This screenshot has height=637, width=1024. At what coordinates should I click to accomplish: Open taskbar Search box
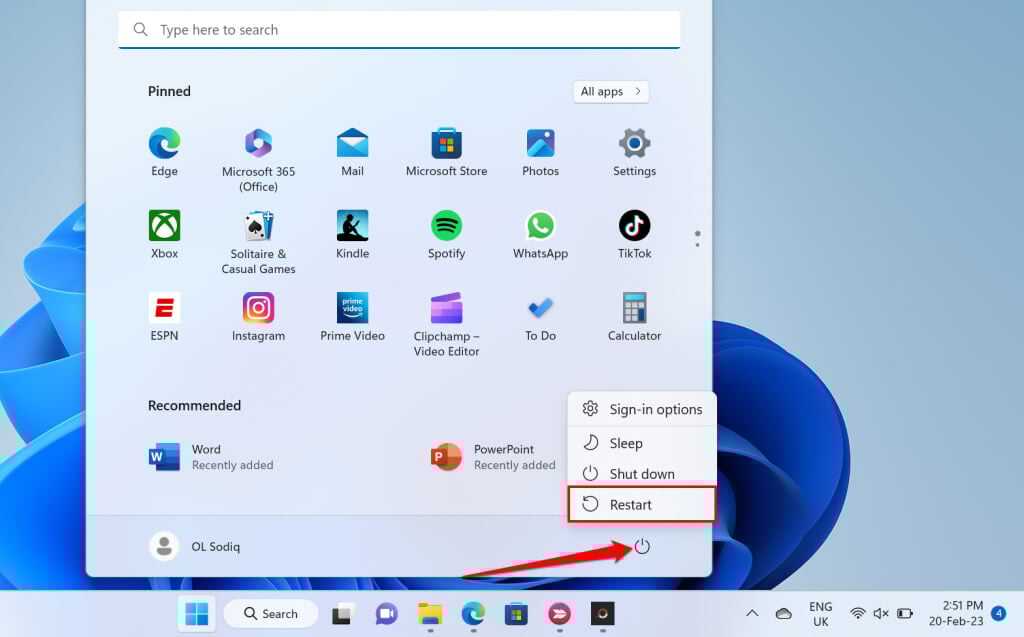click(271, 613)
